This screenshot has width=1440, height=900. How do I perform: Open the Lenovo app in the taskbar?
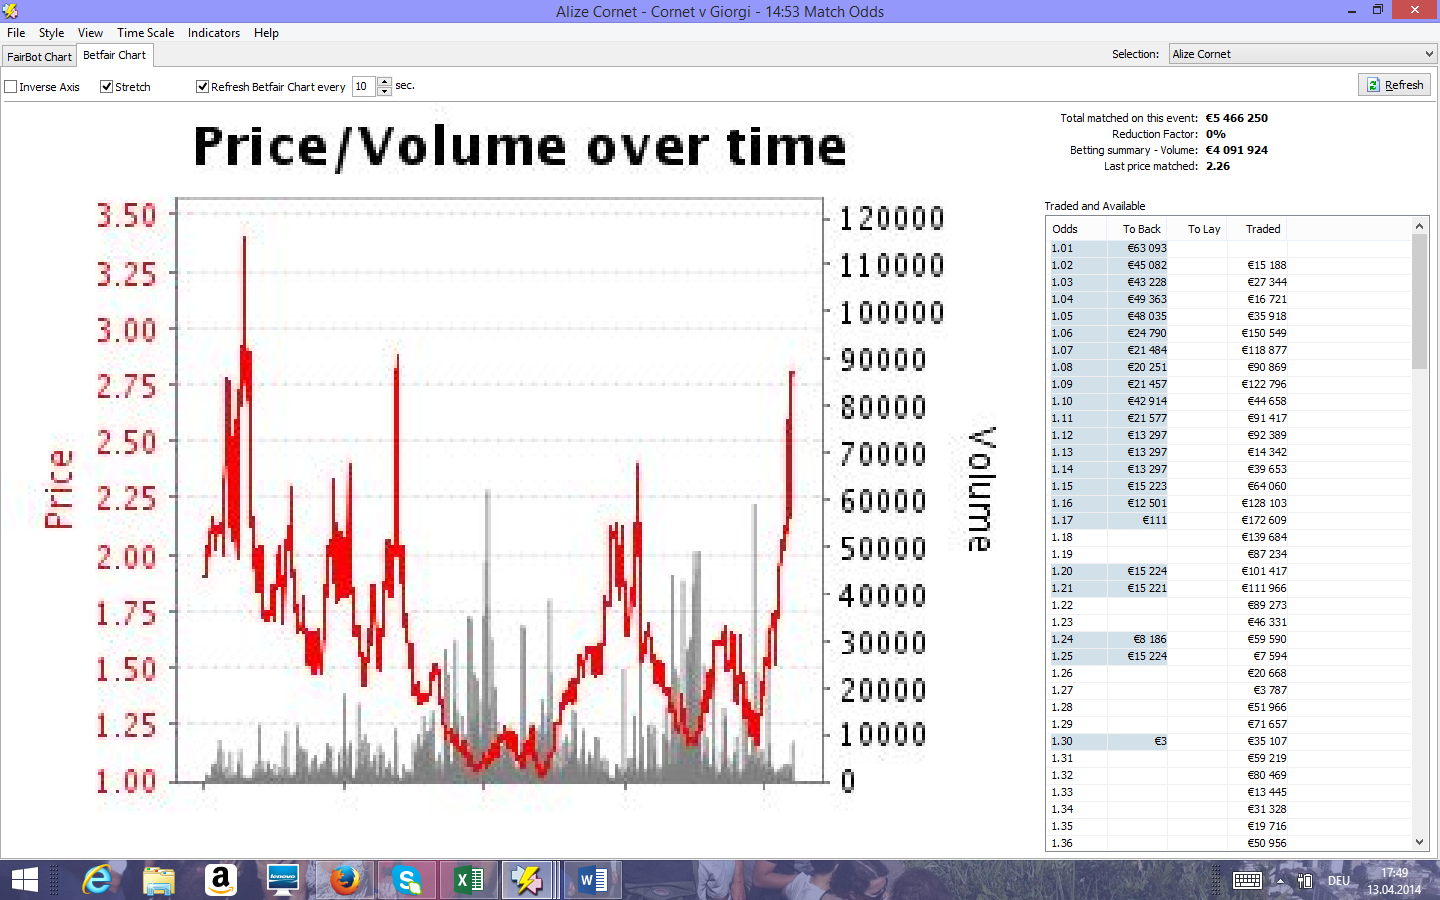pos(283,880)
